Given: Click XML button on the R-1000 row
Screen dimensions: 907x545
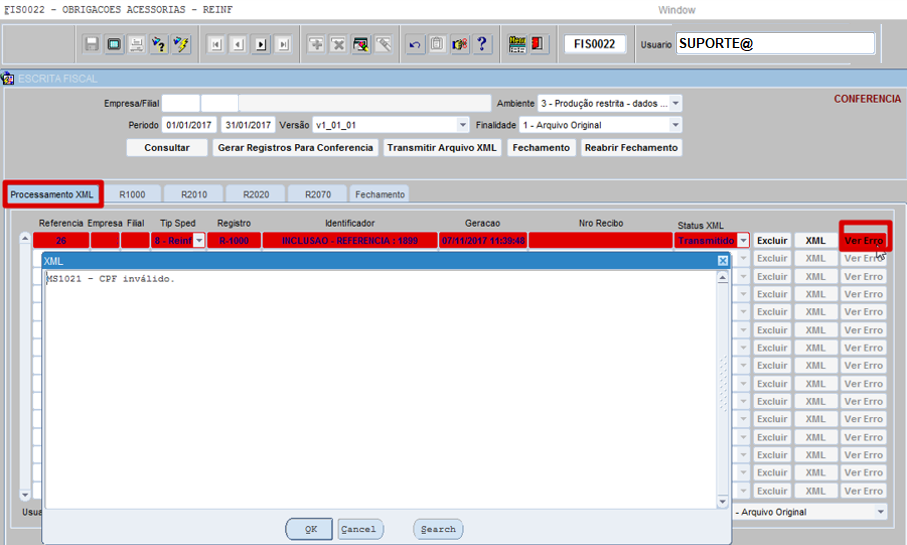Looking at the screenshot, I should [815, 241].
